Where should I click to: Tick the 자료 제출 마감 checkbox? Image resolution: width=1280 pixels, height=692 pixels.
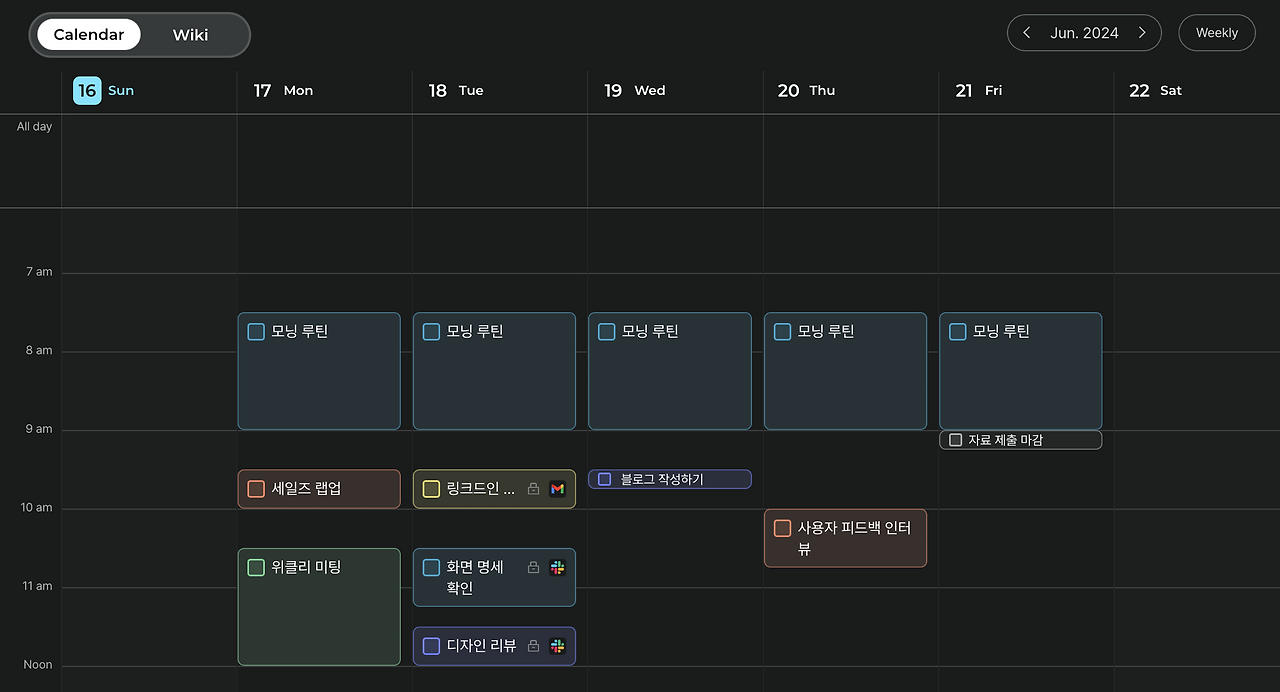pyautogui.click(x=955, y=440)
